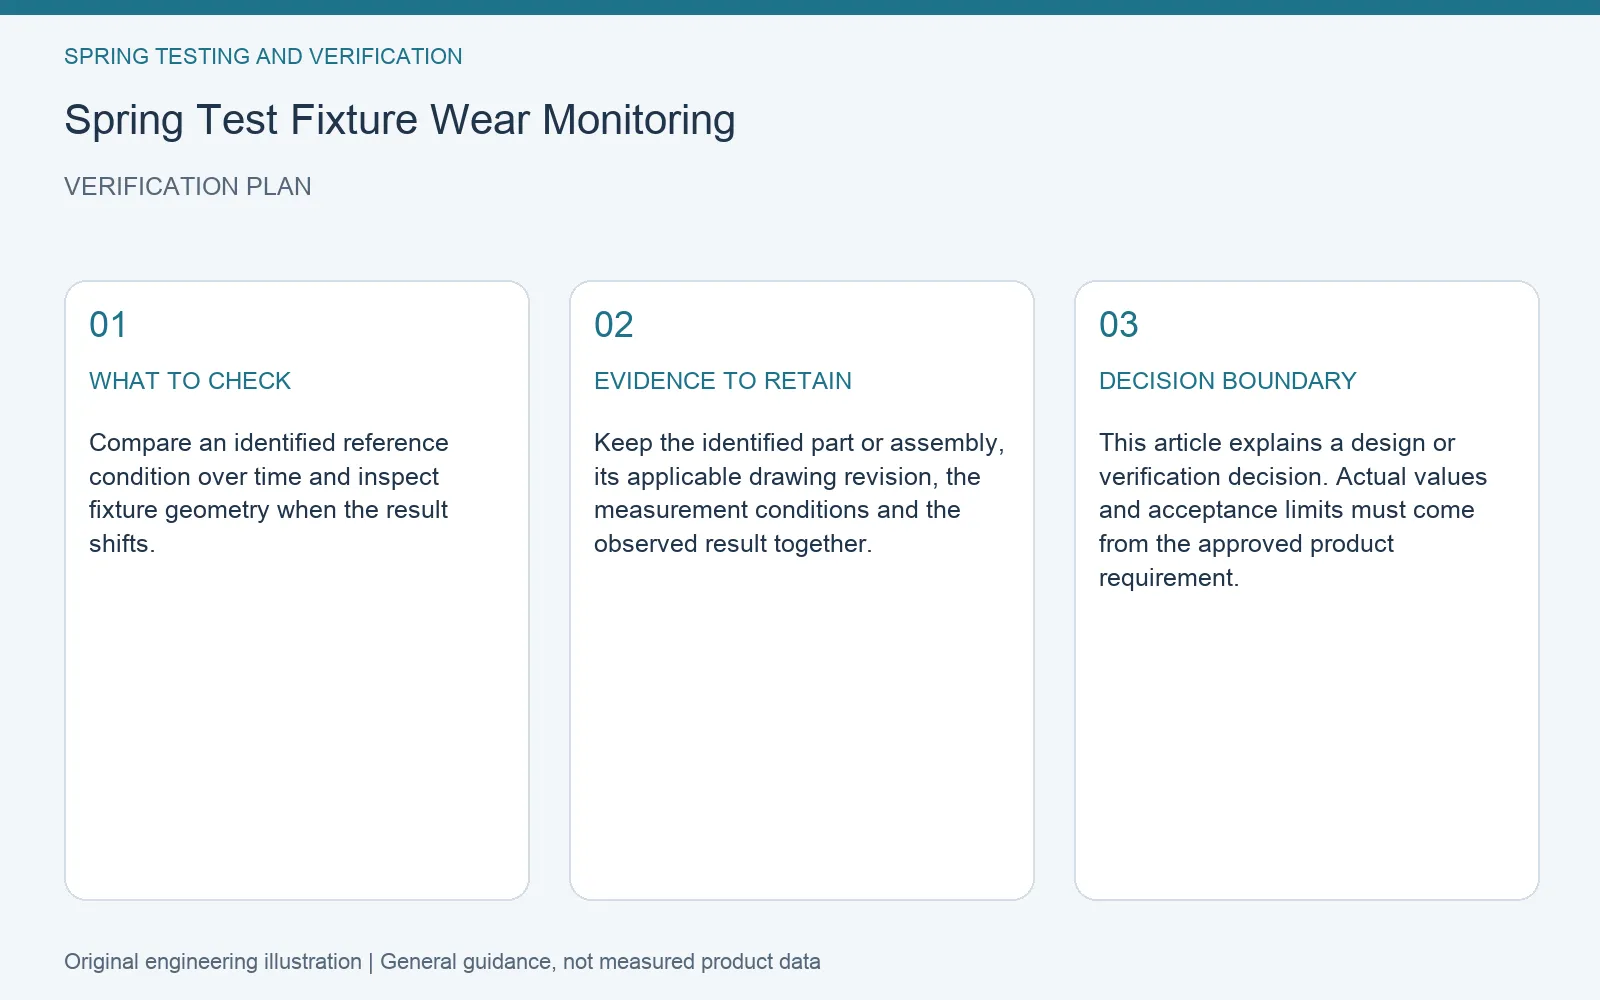Select the 'DECISION BOUNDARY' heading
1600x1000 pixels.
click(x=1228, y=381)
